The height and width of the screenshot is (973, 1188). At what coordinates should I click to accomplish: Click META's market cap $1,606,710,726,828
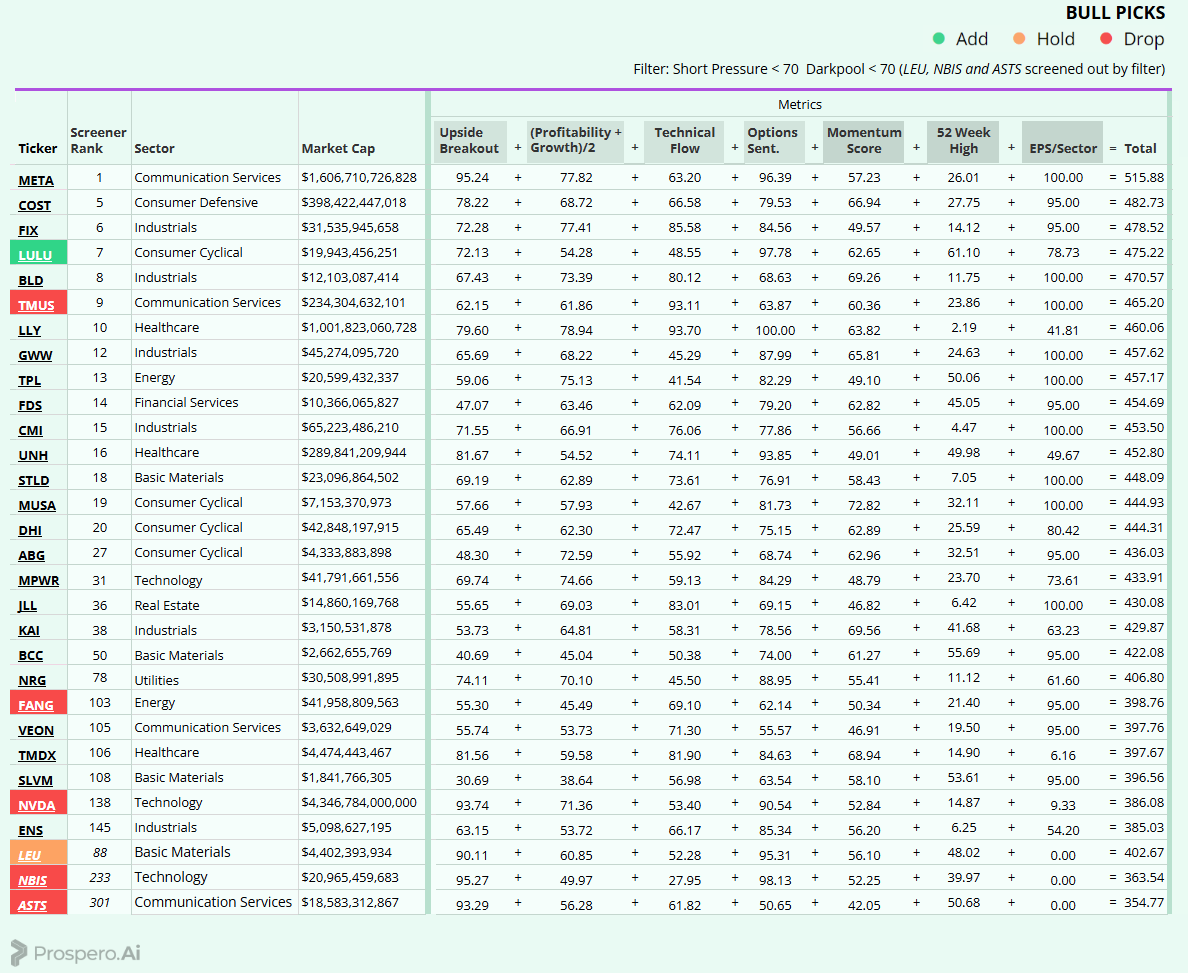click(359, 177)
